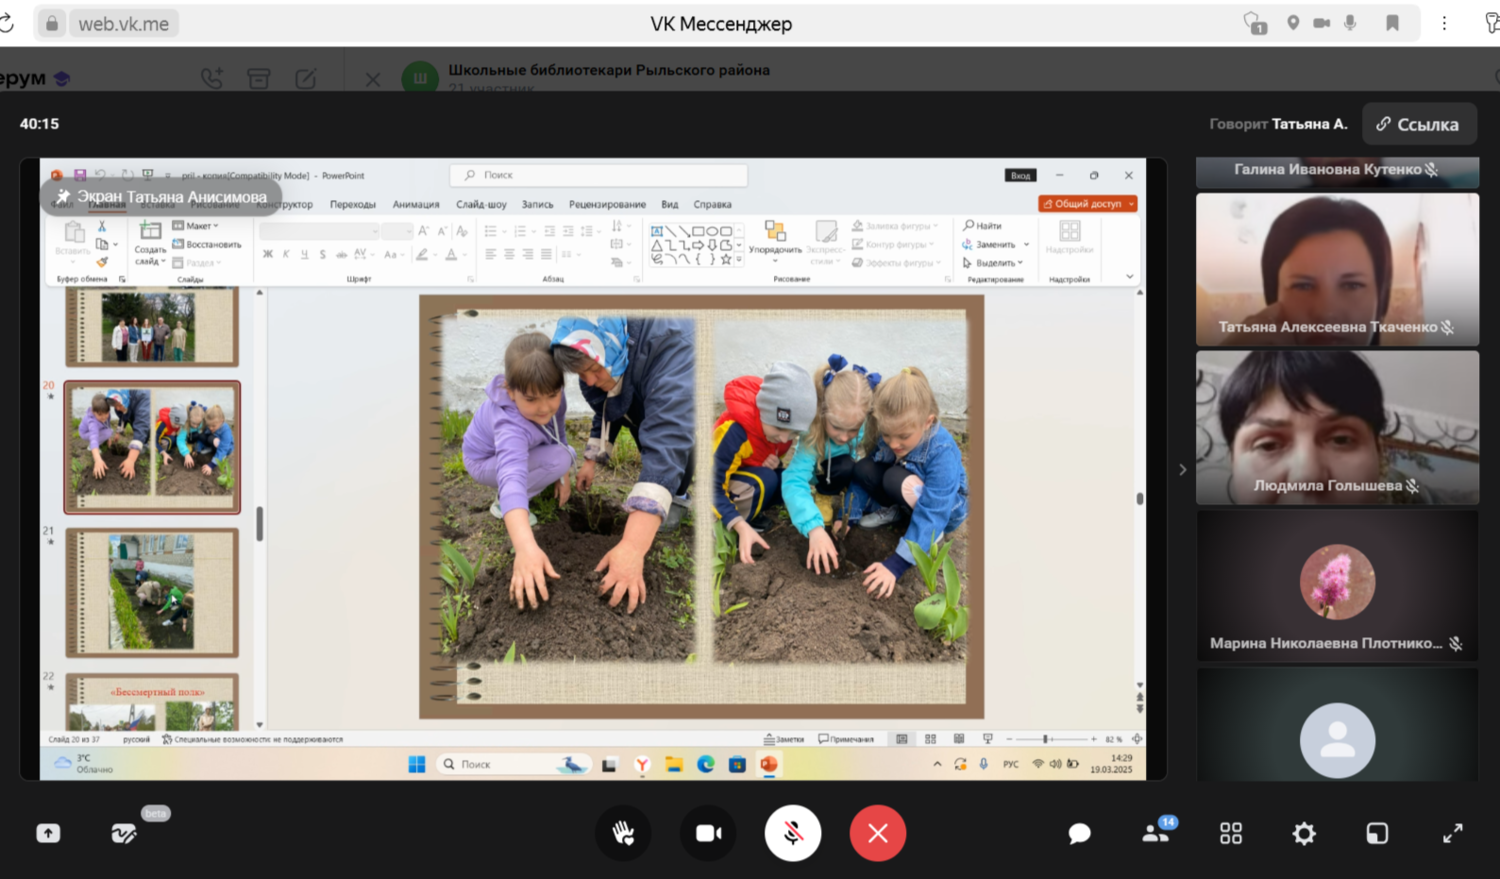Image resolution: width=1500 pixels, height=879 pixels.
Task: Open Контур фигуры dropdown
Action: [x=893, y=244]
